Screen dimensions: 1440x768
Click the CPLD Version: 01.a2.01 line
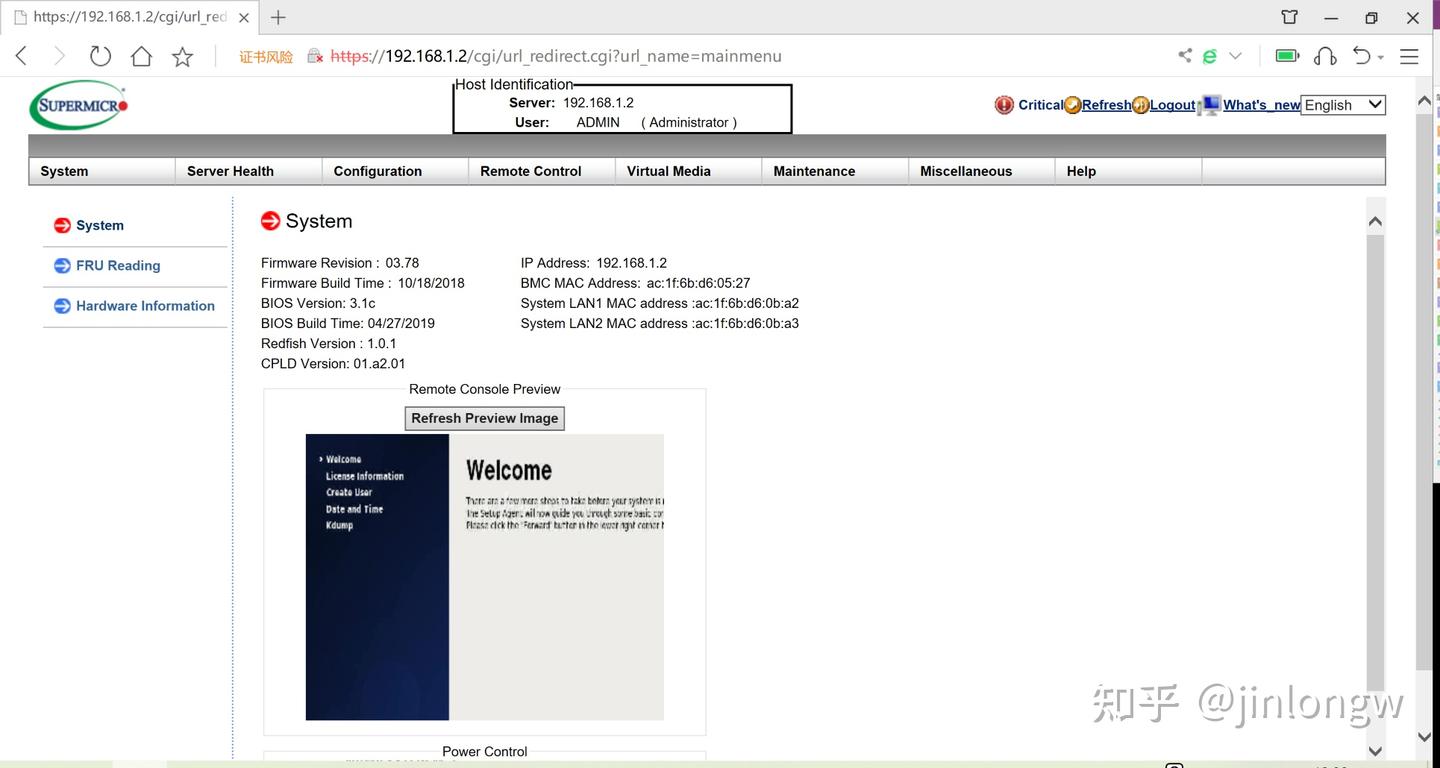click(333, 364)
